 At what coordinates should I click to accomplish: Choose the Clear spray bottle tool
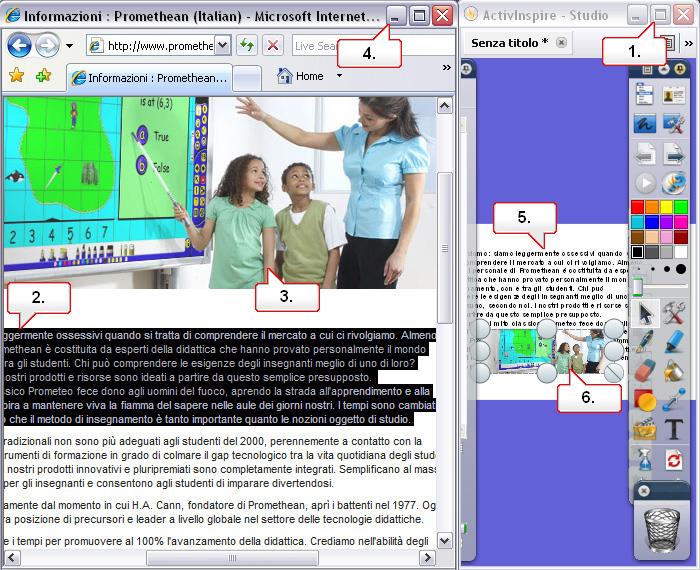pyautogui.click(x=644, y=459)
